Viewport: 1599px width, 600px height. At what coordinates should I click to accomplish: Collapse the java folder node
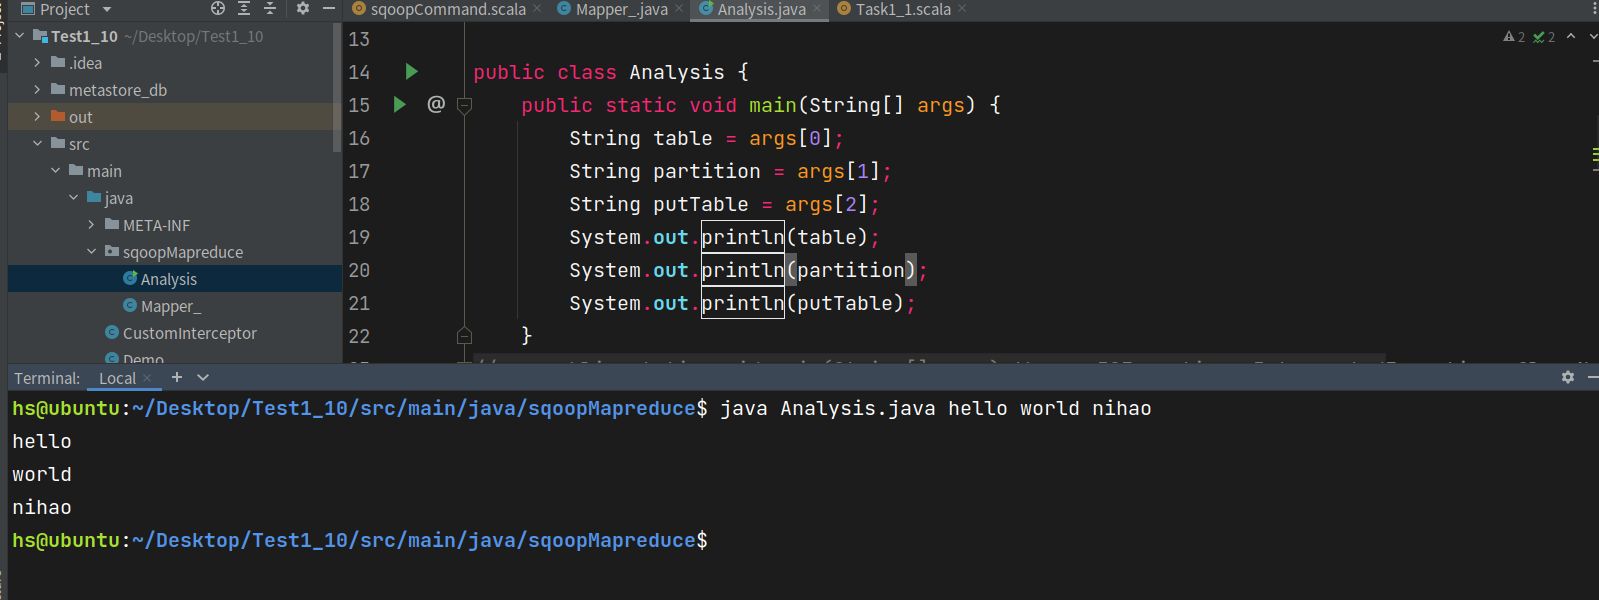pyautogui.click(x=74, y=197)
